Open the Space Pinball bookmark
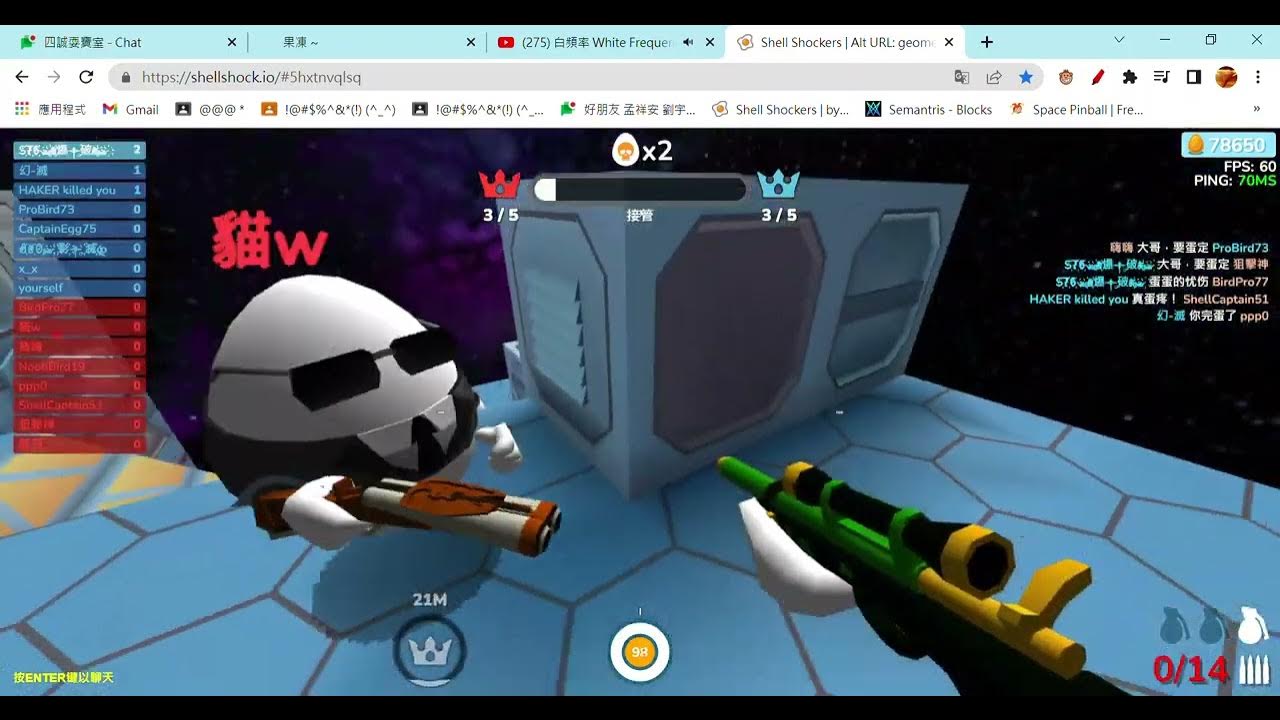 (1076, 110)
